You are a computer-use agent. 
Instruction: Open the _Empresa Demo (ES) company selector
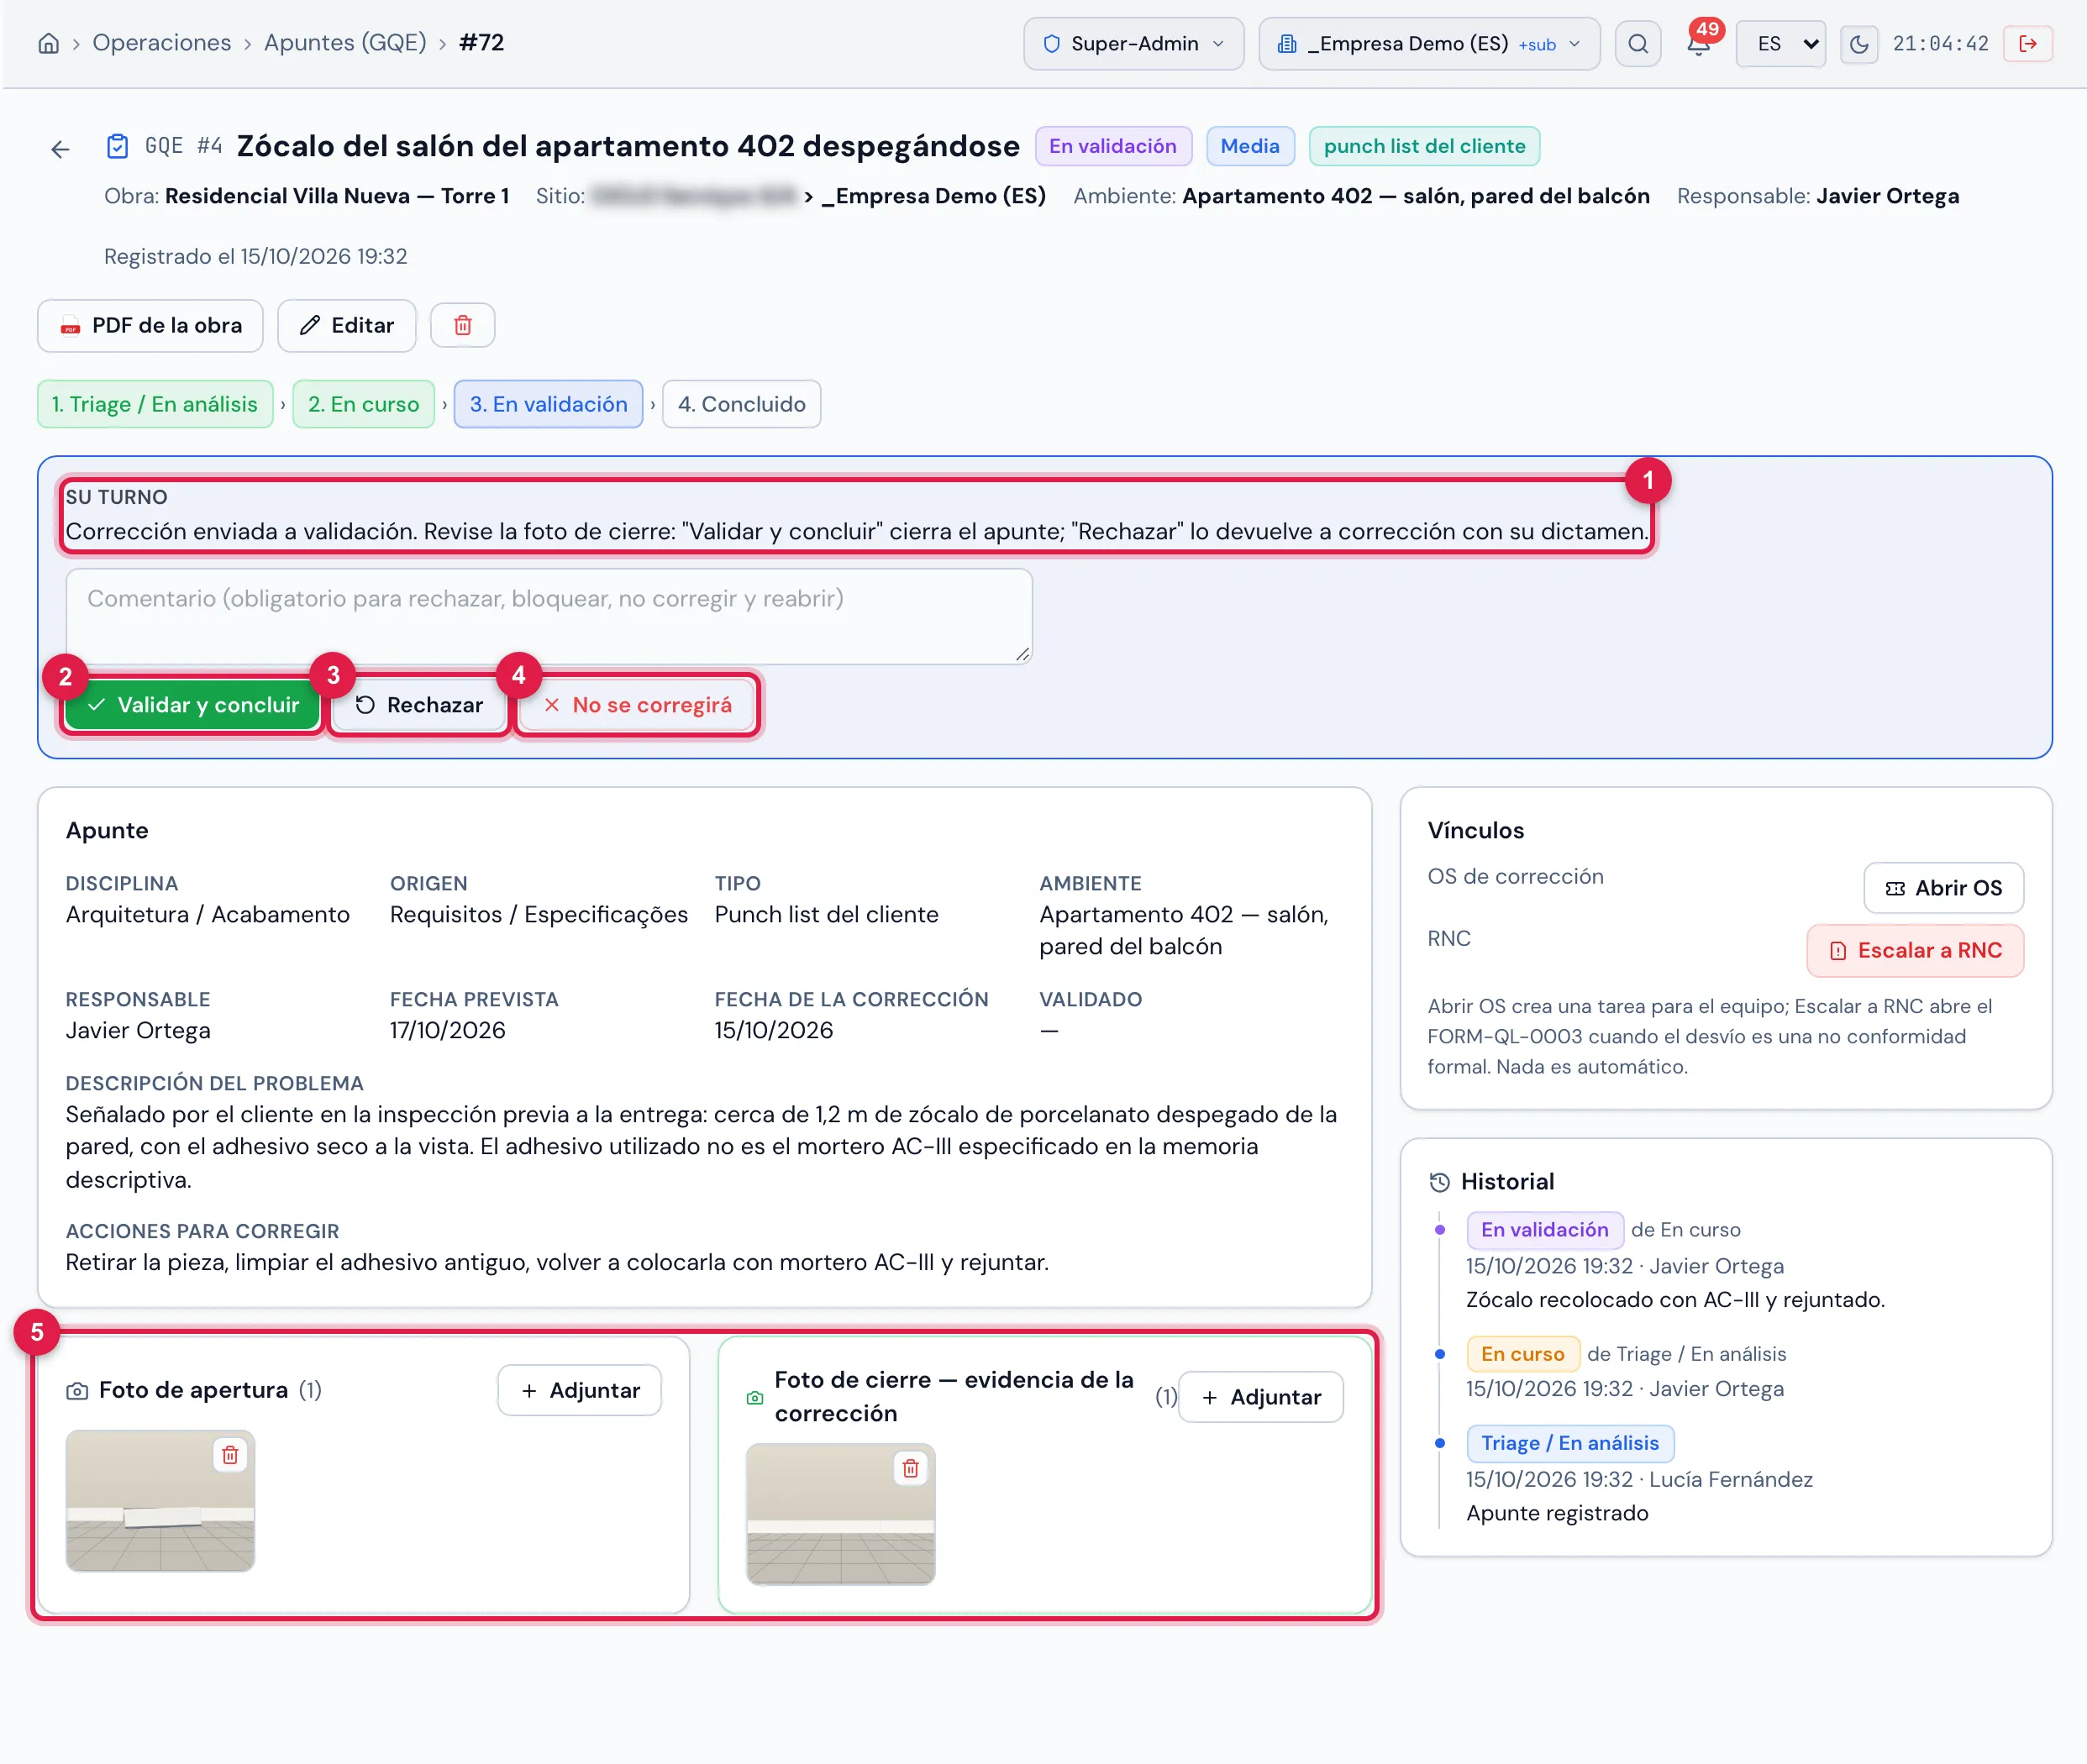tap(1429, 43)
